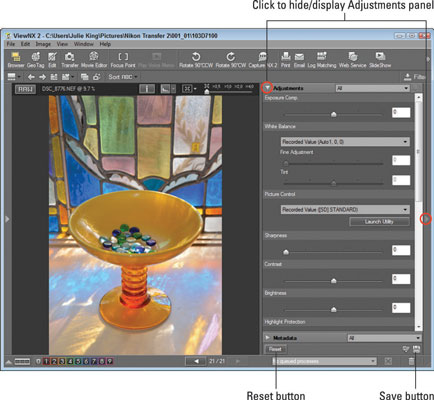Click the Tint slider handle

point(333,183)
